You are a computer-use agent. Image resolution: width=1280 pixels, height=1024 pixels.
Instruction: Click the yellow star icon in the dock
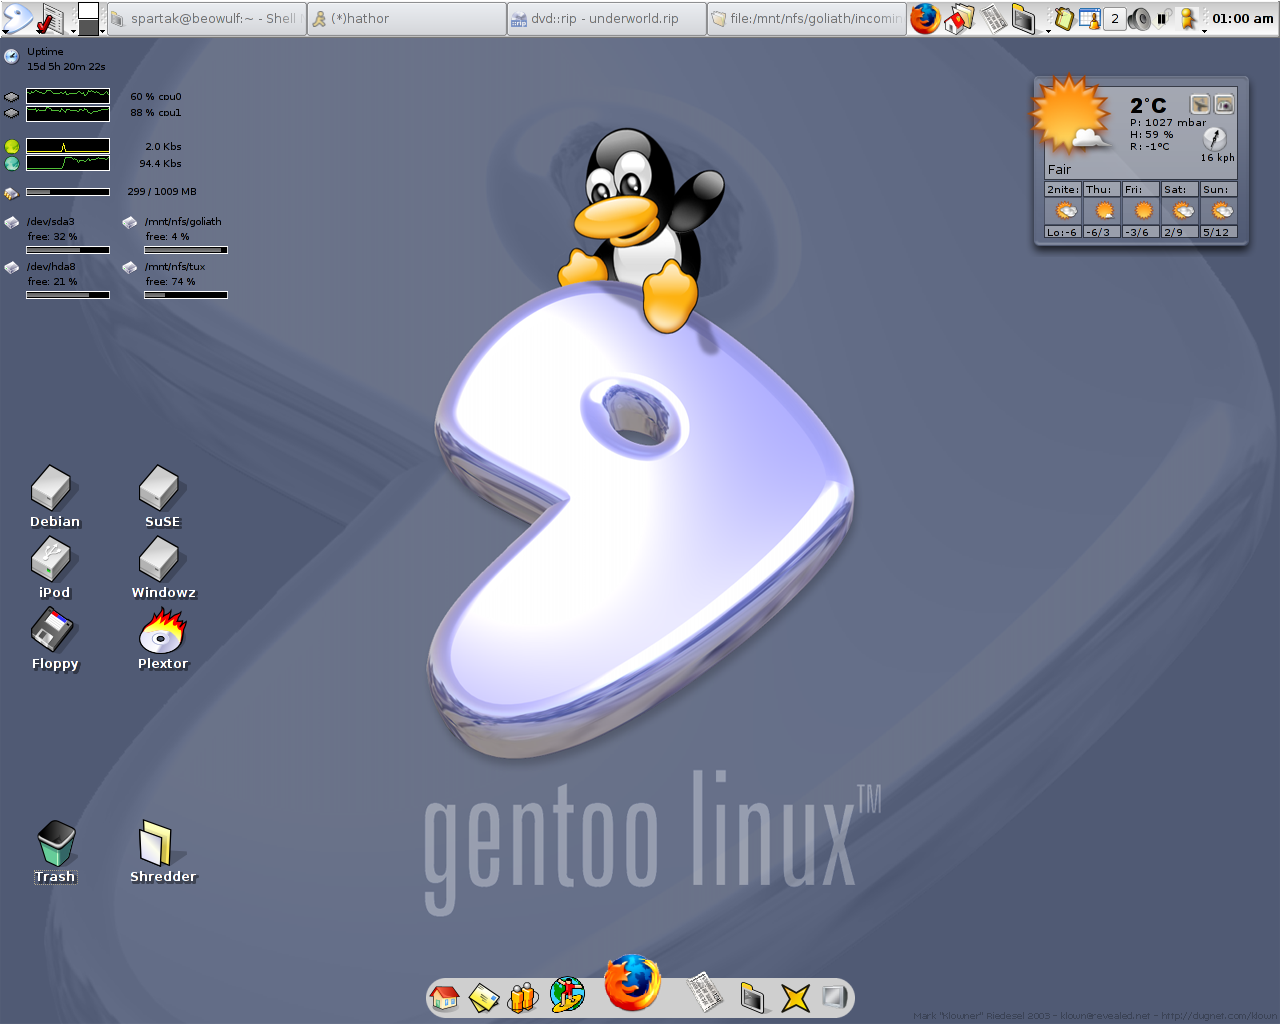point(795,997)
